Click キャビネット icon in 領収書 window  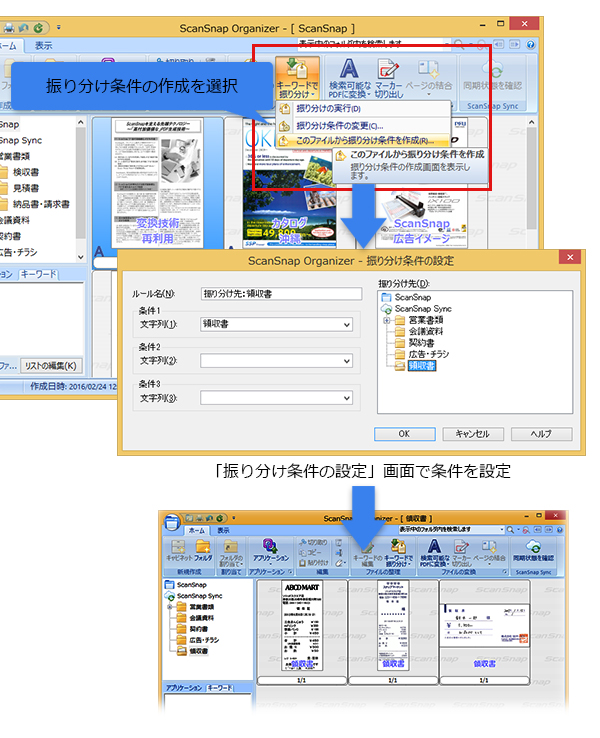(x=177, y=551)
